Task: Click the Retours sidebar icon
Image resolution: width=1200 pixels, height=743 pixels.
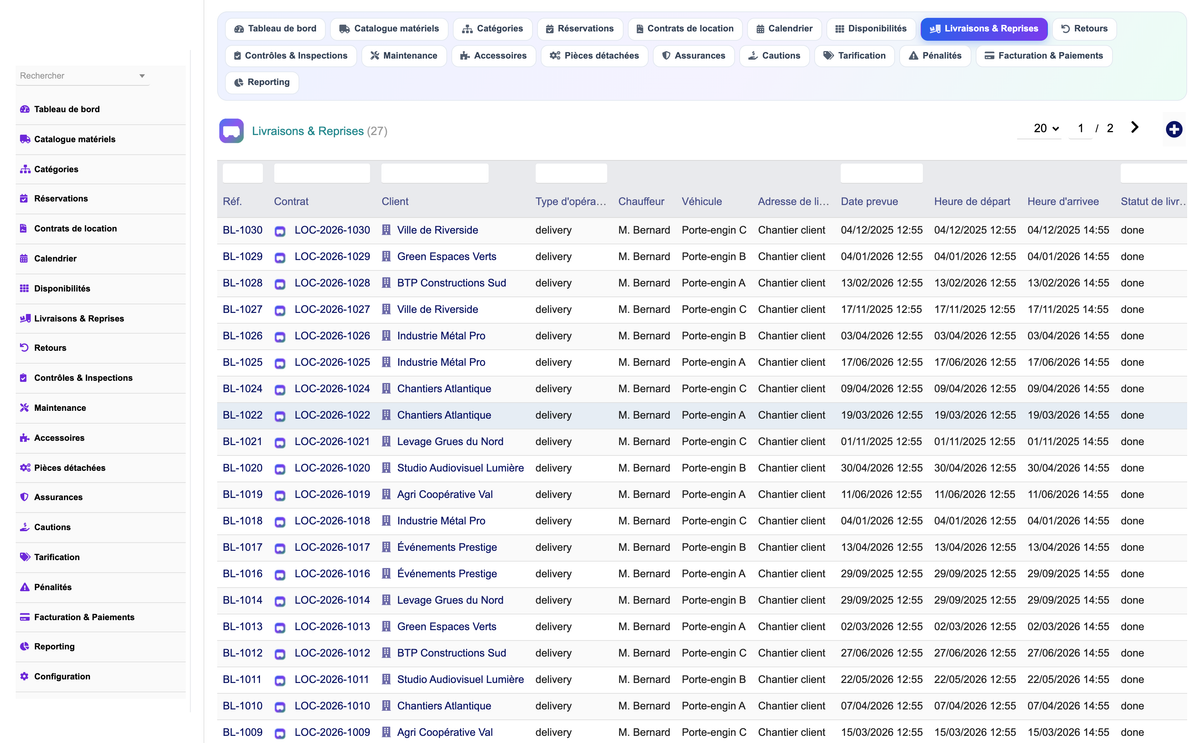Action: (25, 348)
